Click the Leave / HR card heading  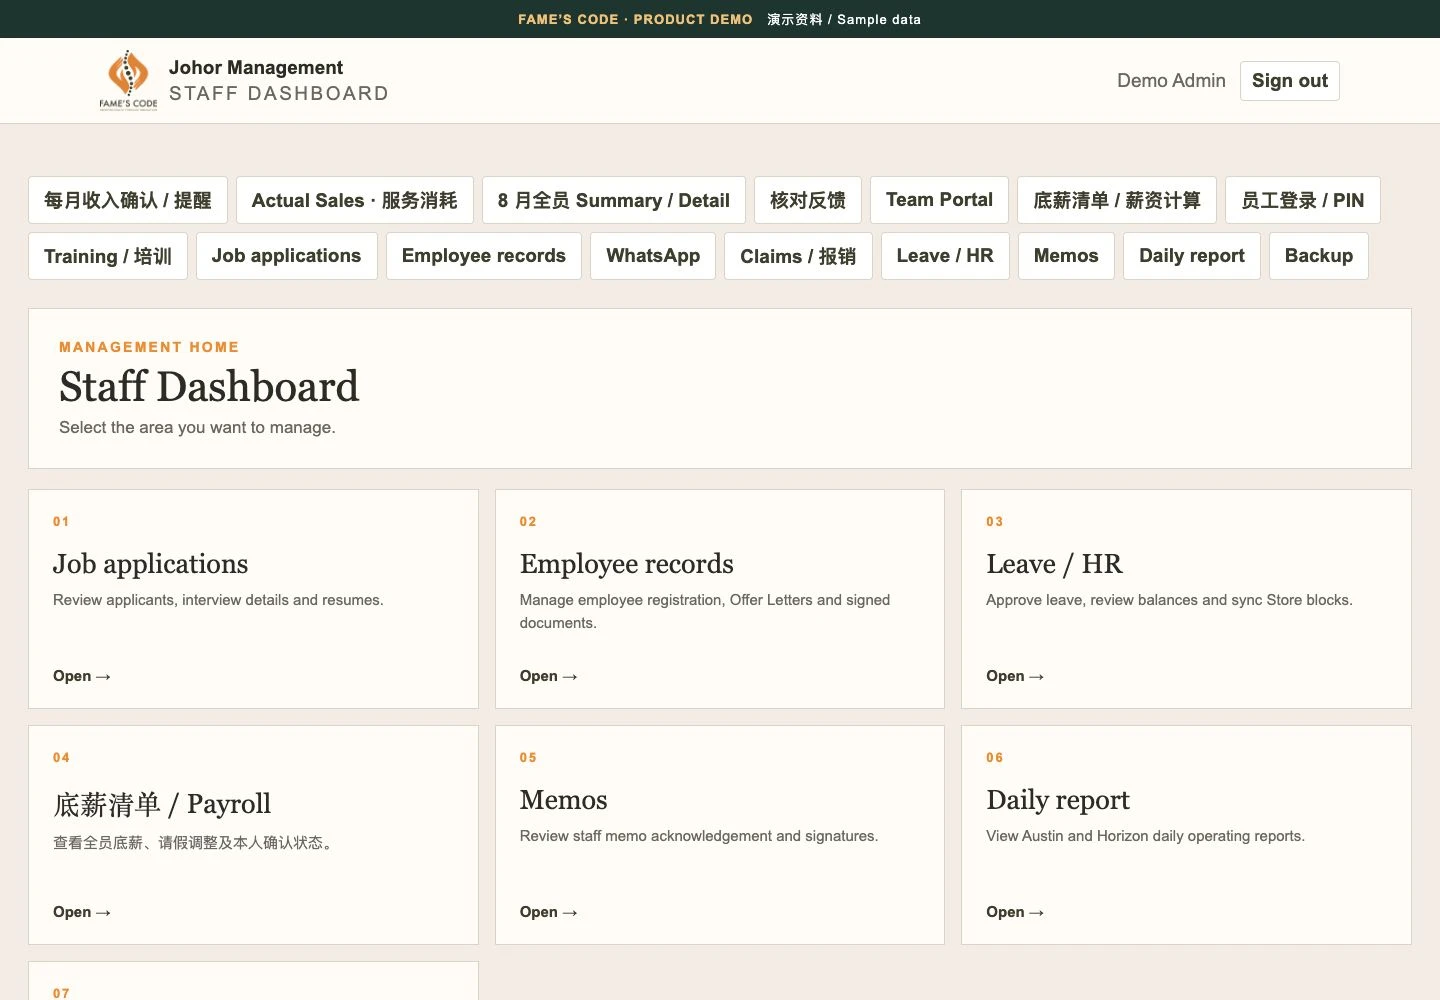pyautogui.click(x=1054, y=564)
